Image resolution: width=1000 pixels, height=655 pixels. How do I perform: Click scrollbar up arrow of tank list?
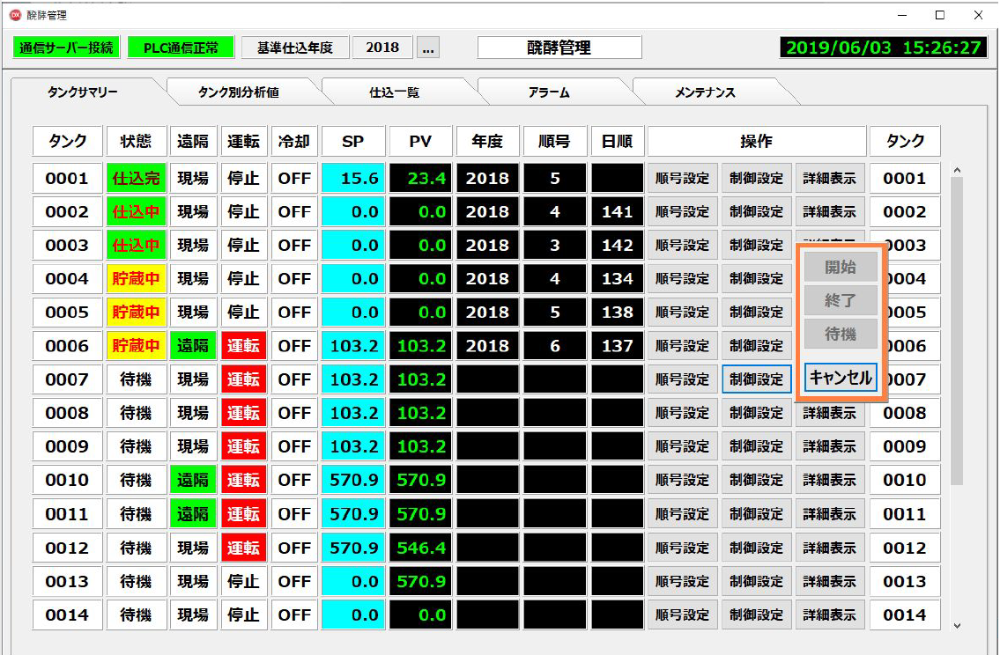pyautogui.click(x=956, y=171)
